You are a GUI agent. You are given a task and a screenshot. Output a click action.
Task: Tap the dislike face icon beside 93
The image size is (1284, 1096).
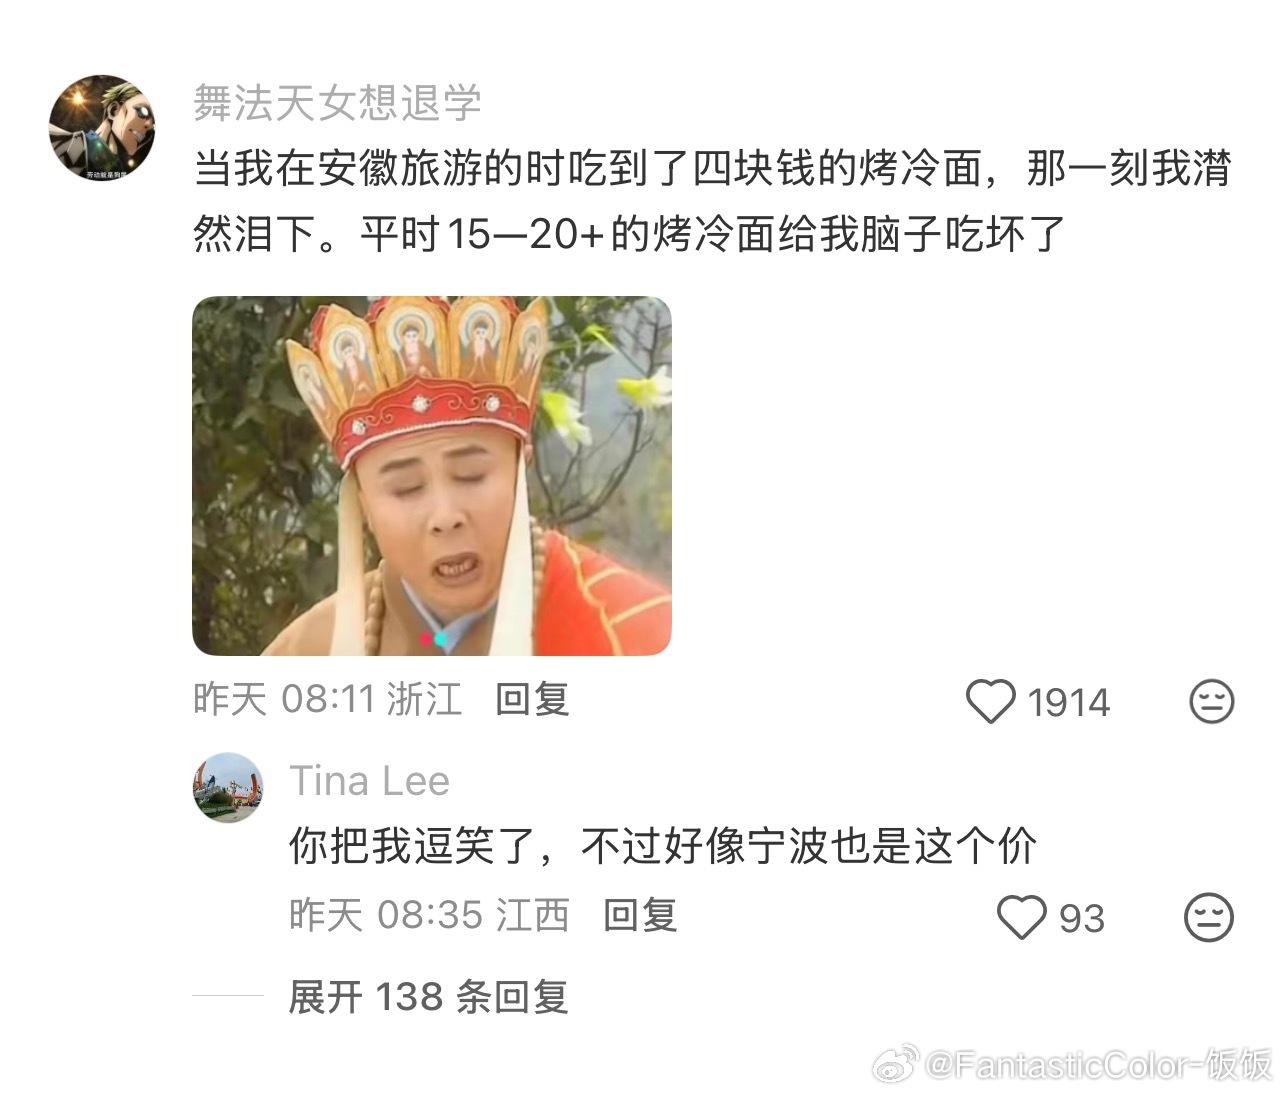tap(1209, 917)
